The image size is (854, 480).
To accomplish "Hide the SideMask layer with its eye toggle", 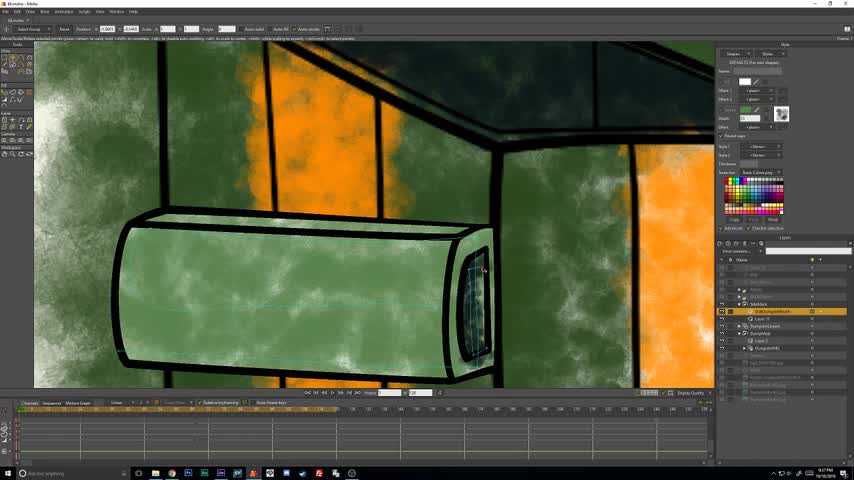I will click(722, 304).
